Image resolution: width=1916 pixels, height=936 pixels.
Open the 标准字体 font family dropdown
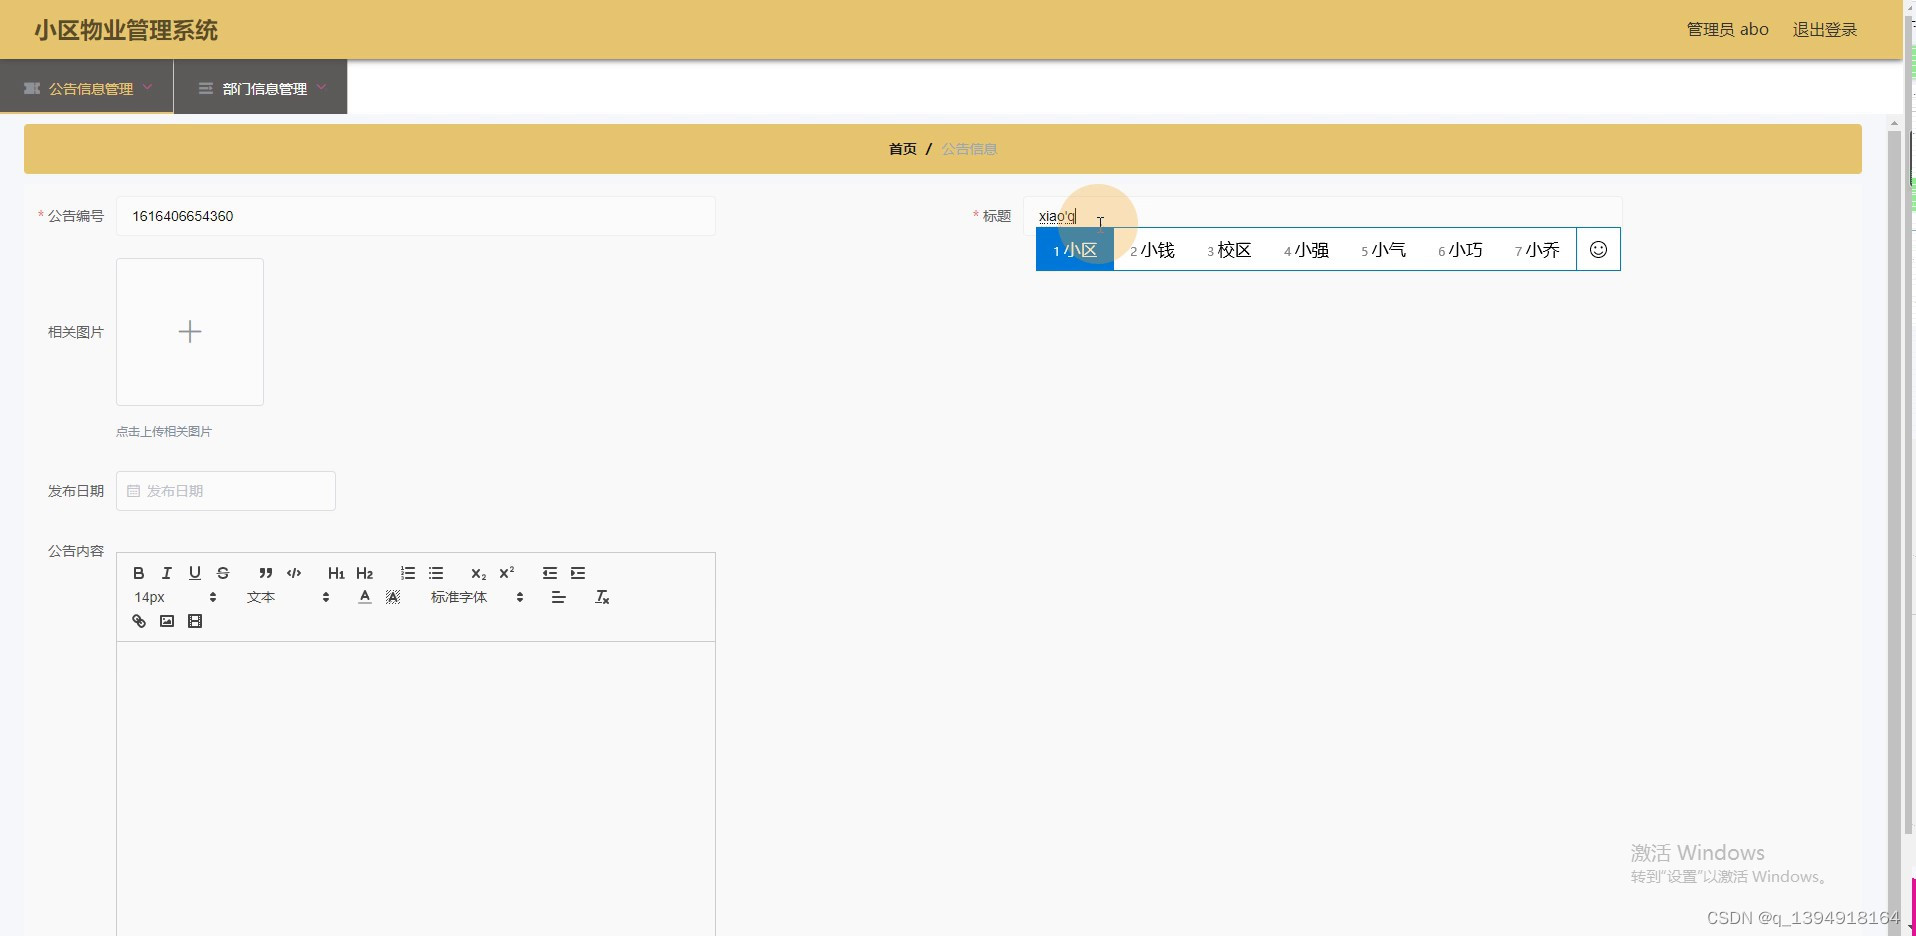coord(477,597)
